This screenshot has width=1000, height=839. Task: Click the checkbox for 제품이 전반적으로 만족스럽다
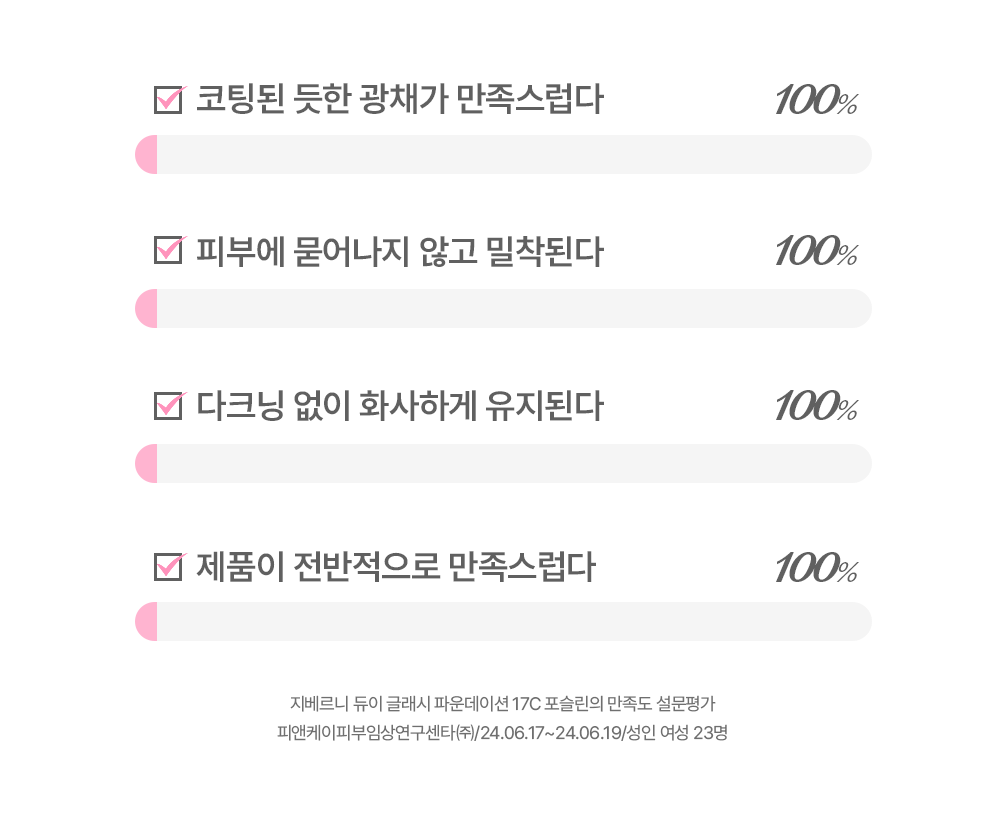pyautogui.click(x=168, y=567)
